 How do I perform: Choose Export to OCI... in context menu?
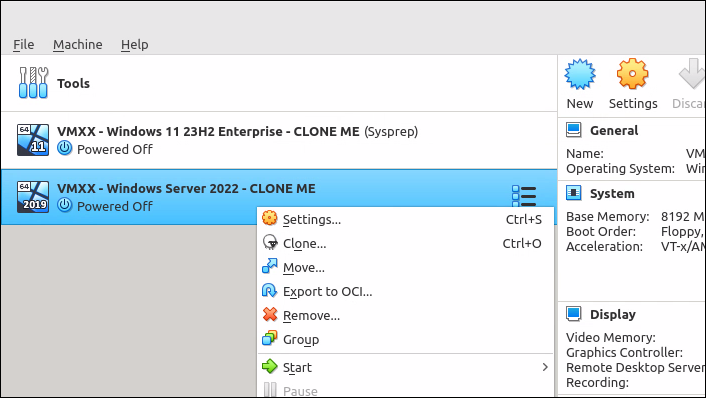coord(405,292)
